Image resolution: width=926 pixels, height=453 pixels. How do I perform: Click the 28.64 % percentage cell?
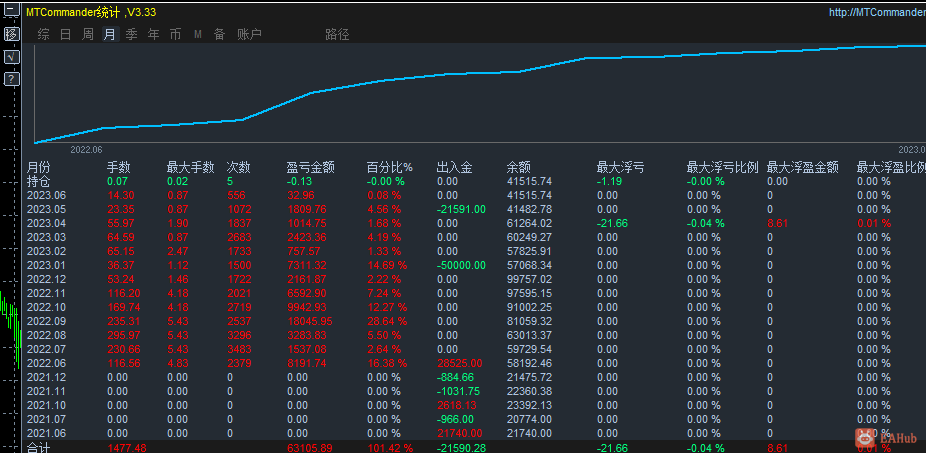[387, 321]
